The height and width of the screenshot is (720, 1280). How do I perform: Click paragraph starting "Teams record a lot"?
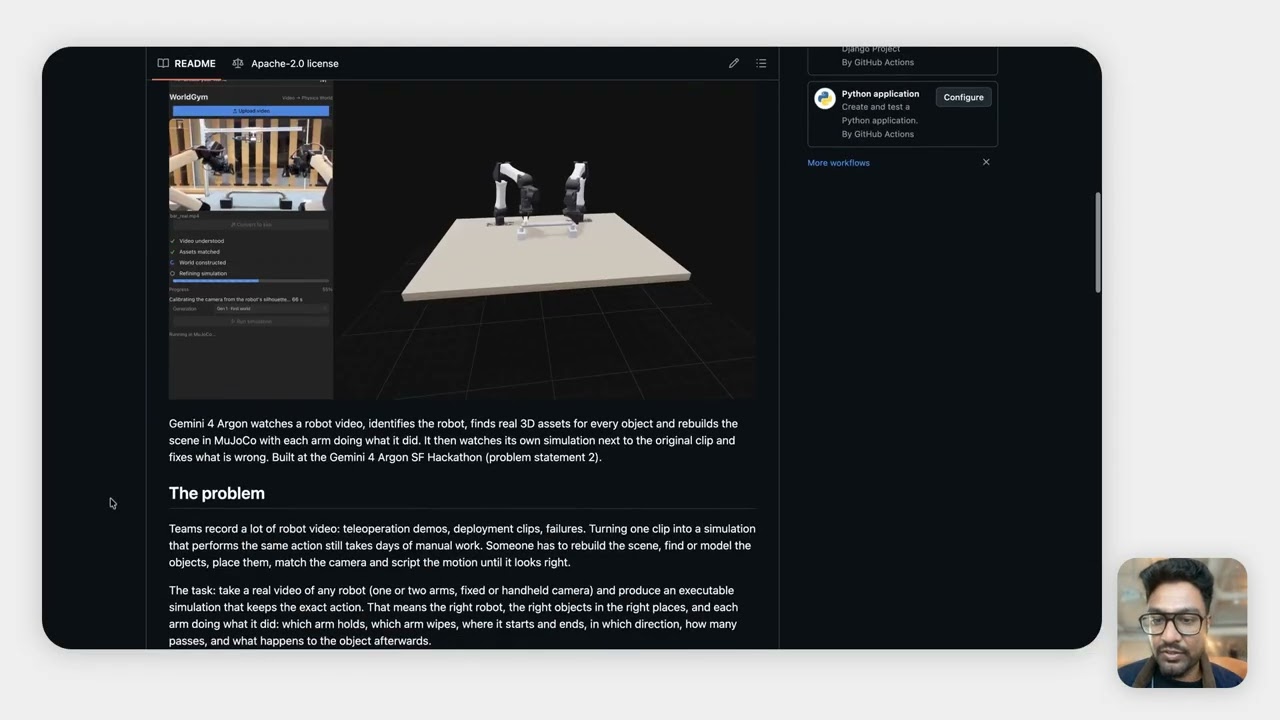click(462, 545)
